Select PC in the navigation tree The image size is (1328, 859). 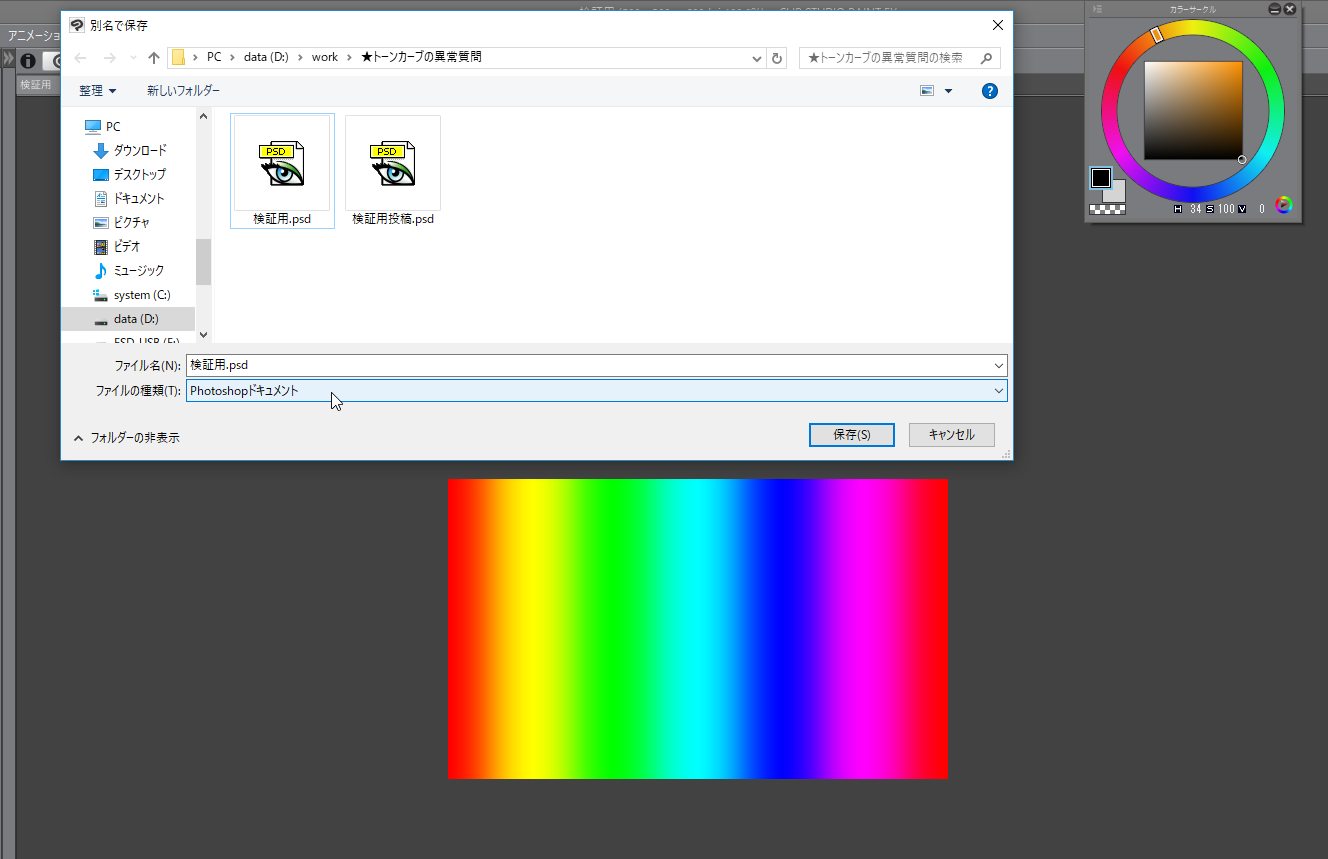click(102, 127)
